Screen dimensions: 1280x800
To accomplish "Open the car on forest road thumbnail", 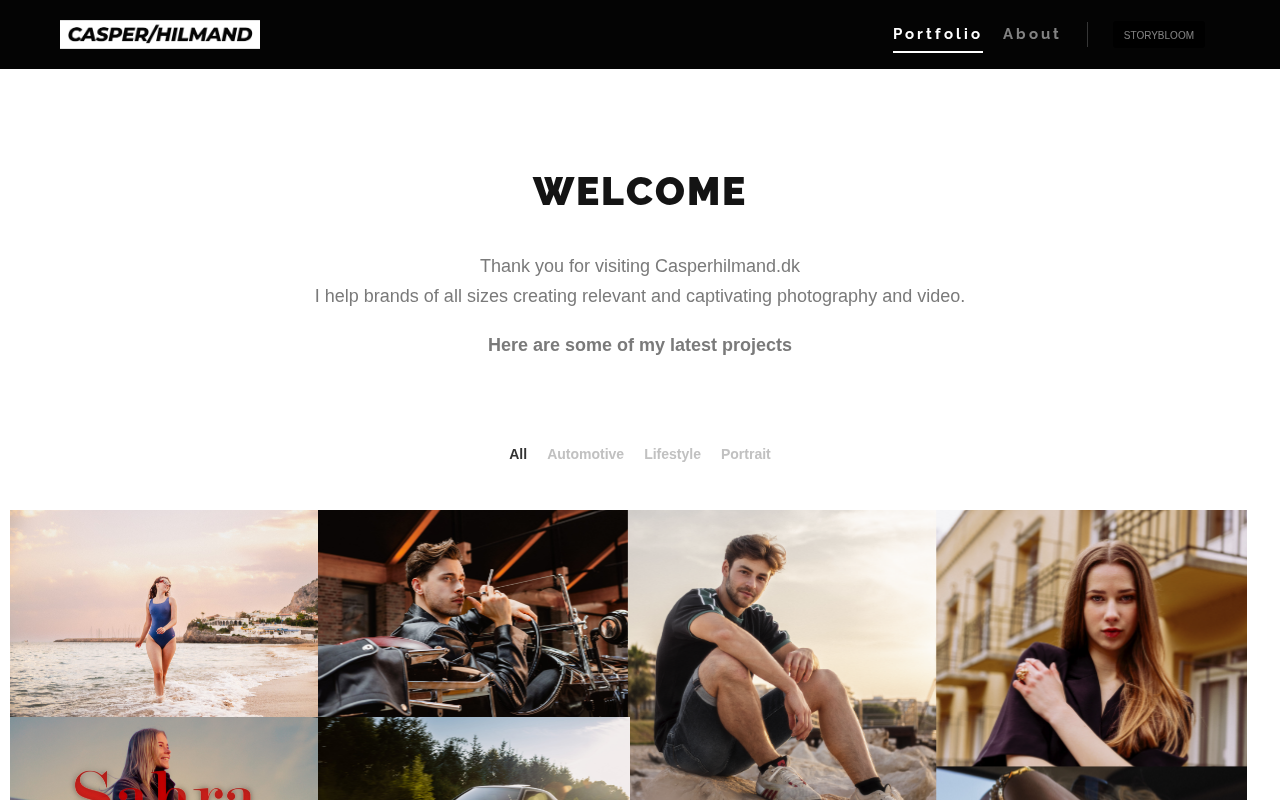I will pyautogui.click(x=473, y=759).
